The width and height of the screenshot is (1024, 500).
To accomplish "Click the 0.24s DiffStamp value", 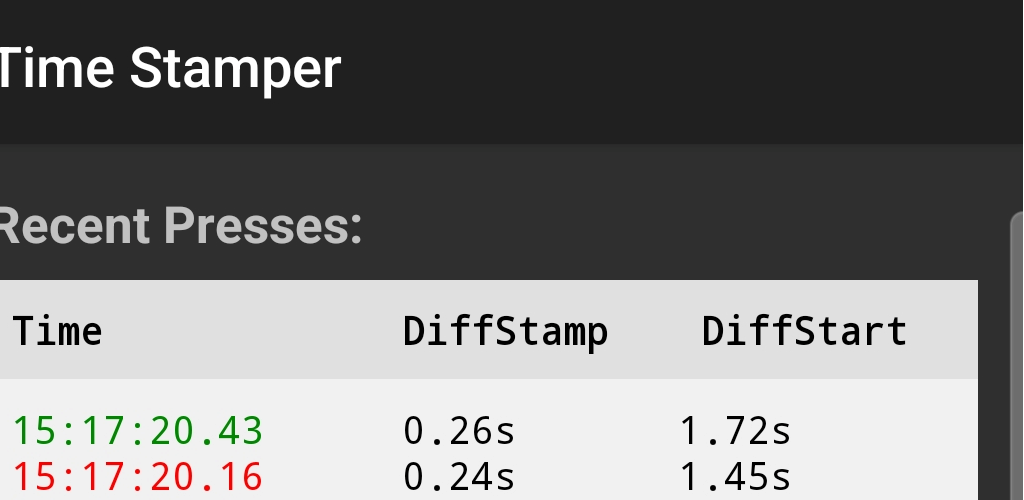I will pos(459,477).
